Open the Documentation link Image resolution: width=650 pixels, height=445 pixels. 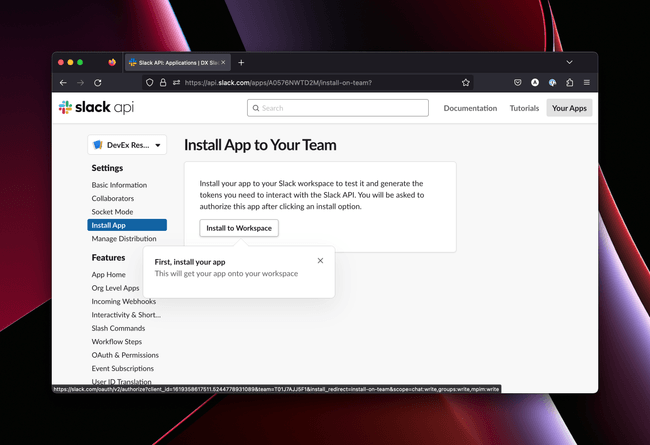470,108
